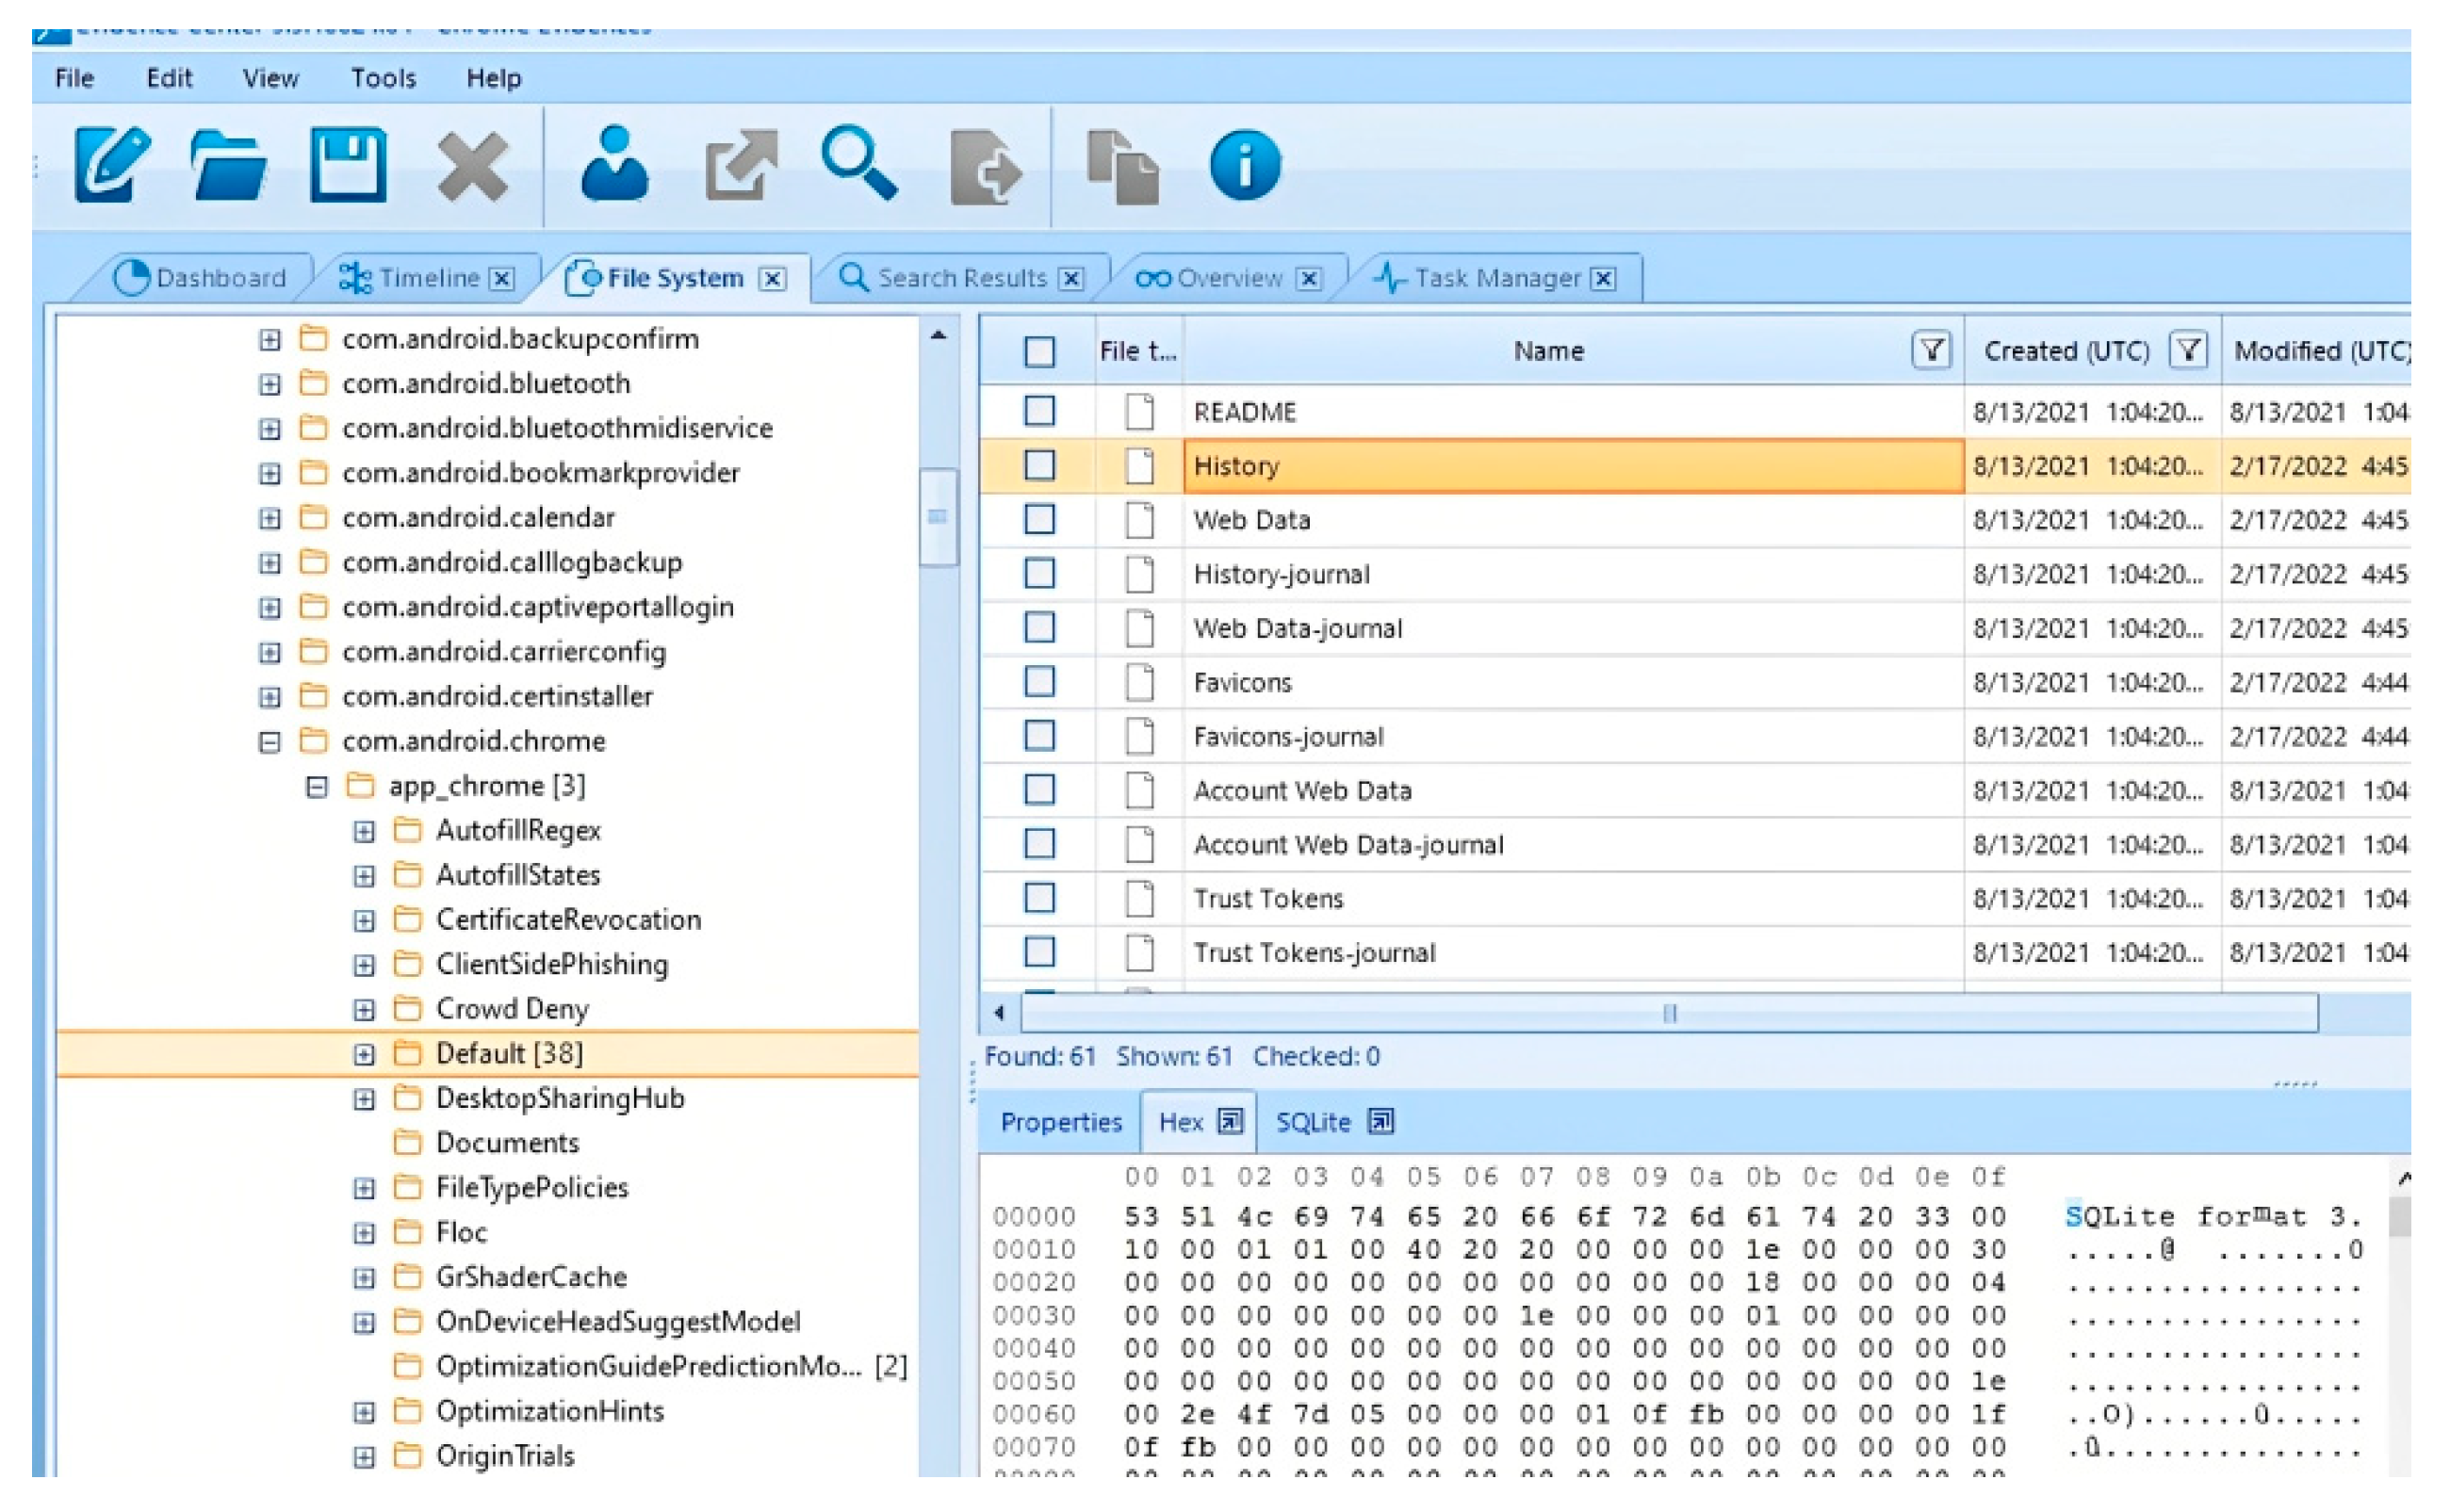Screen dimensions: 2450x1512
Task: Toggle the select-all checkbox in header
Action: point(1039,352)
